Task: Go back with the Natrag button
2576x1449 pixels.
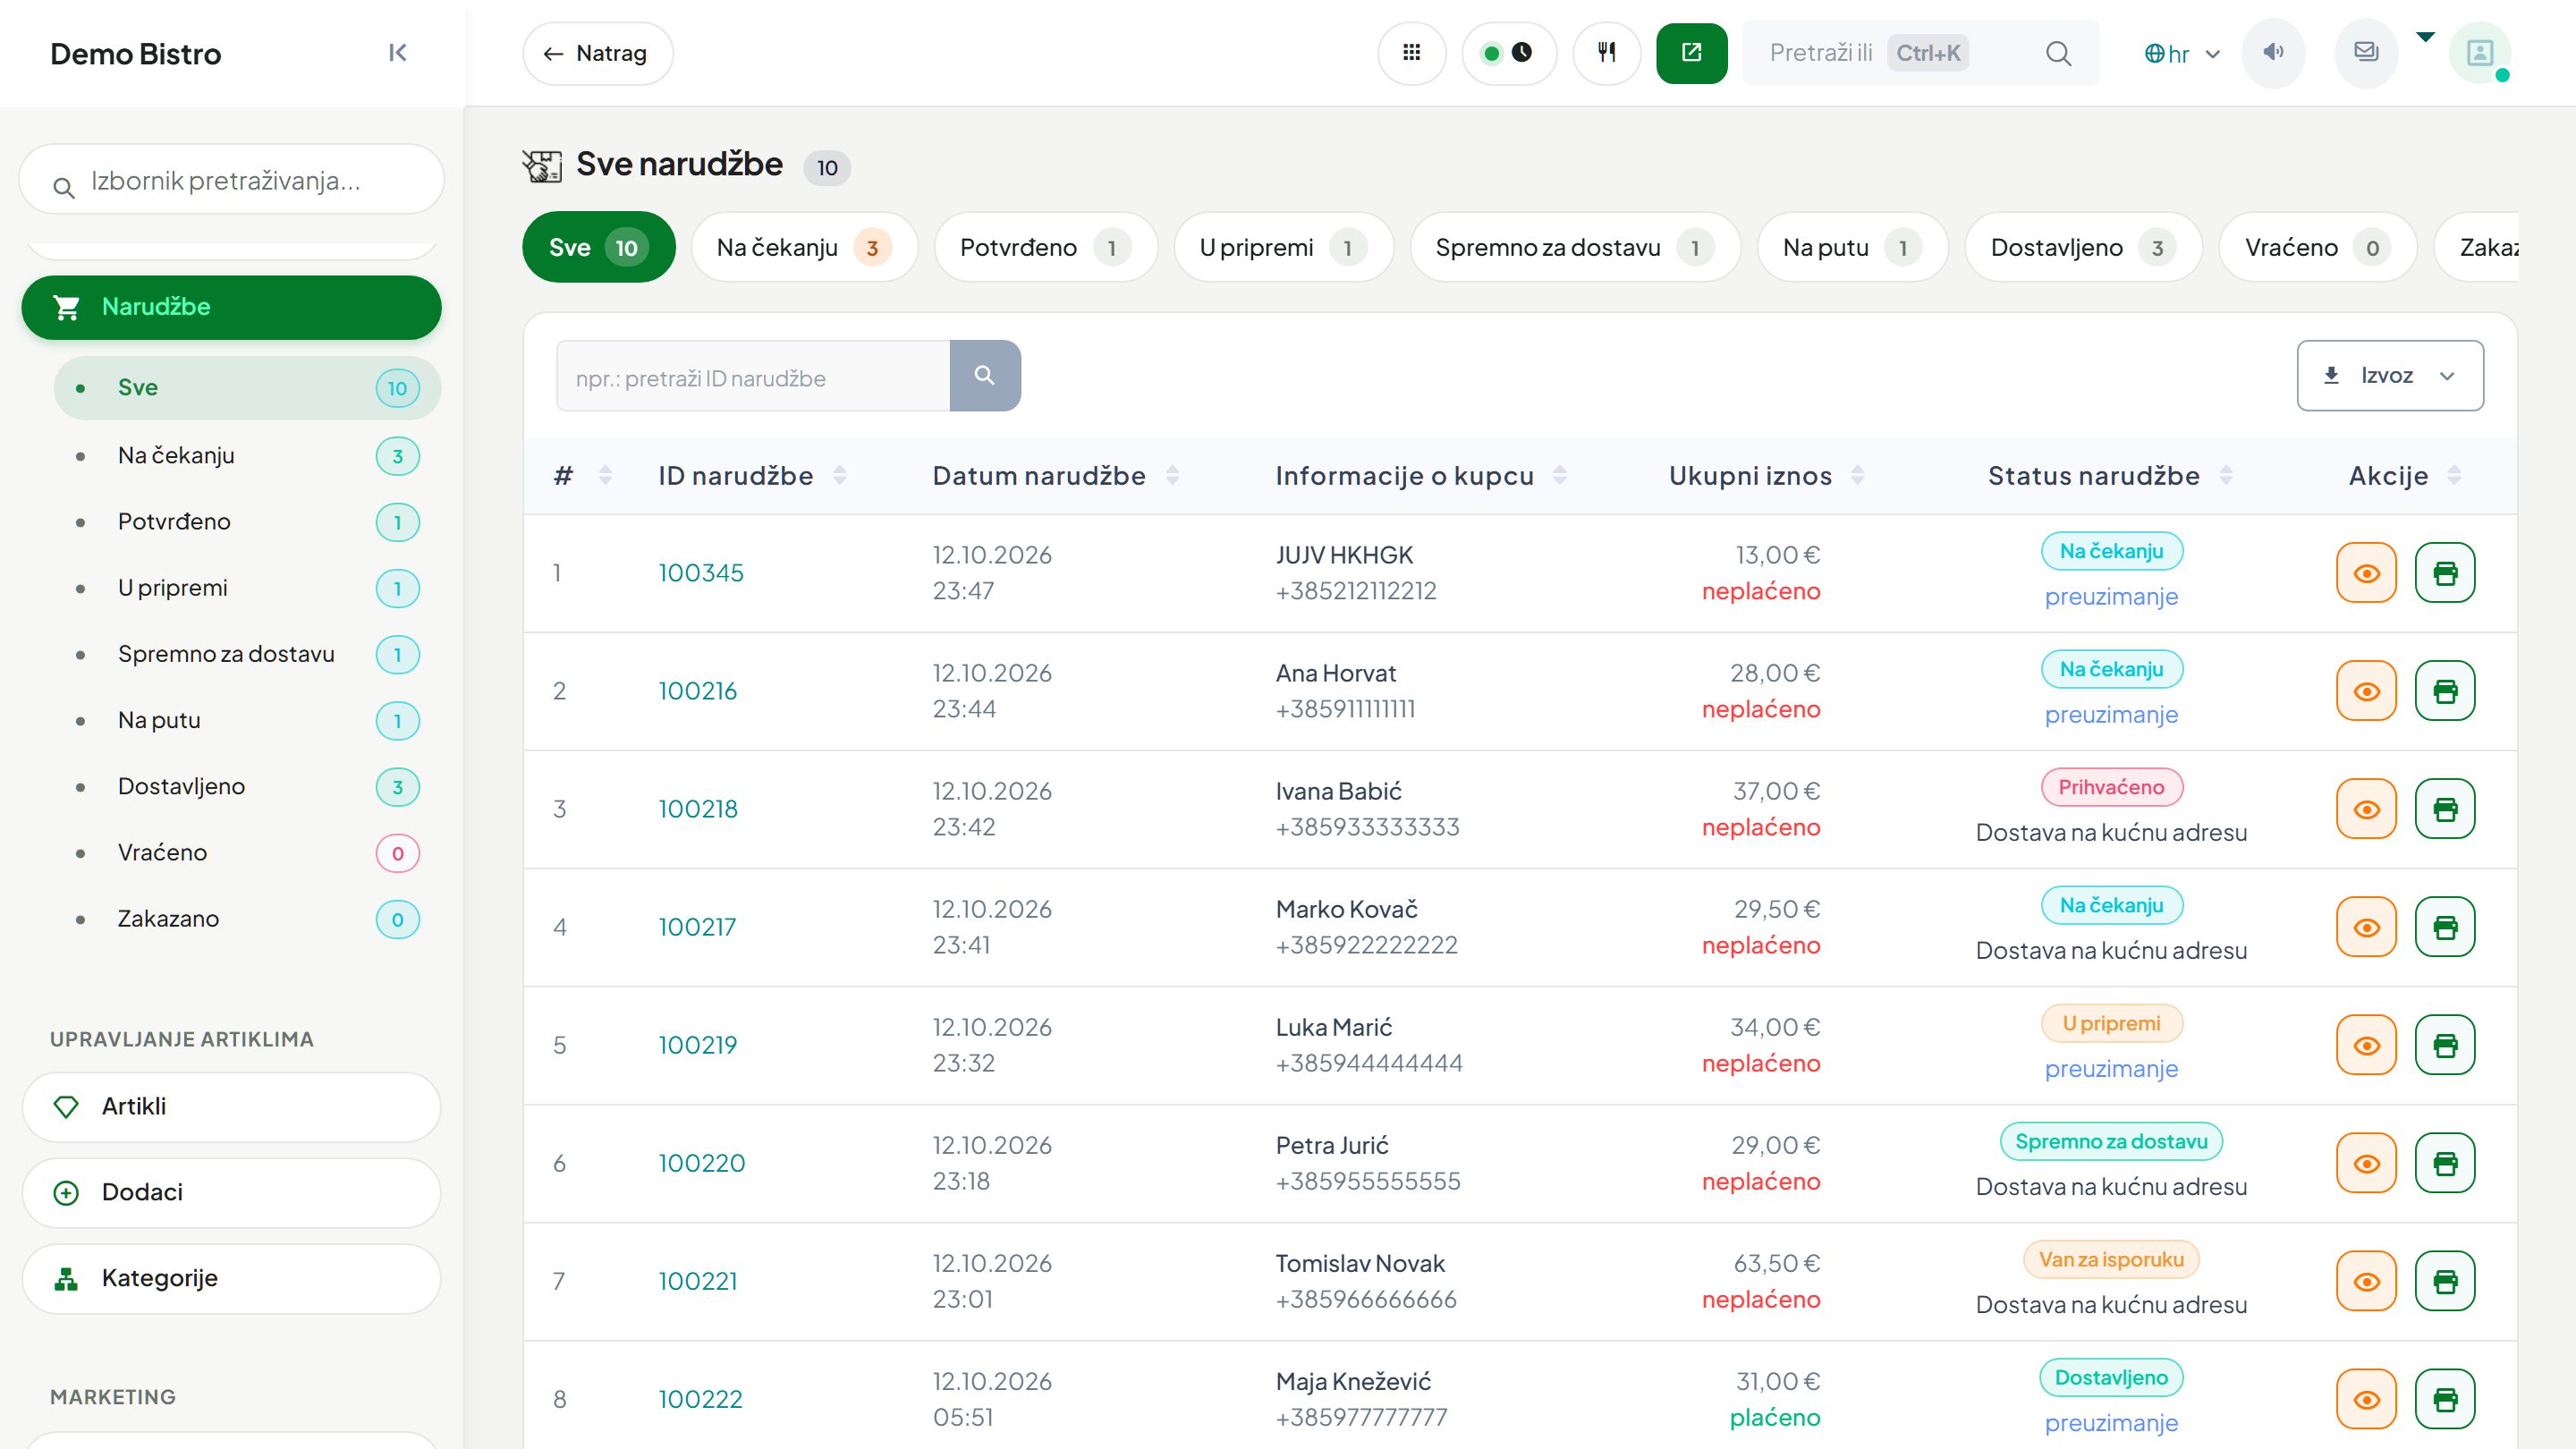Action: (x=597, y=53)
